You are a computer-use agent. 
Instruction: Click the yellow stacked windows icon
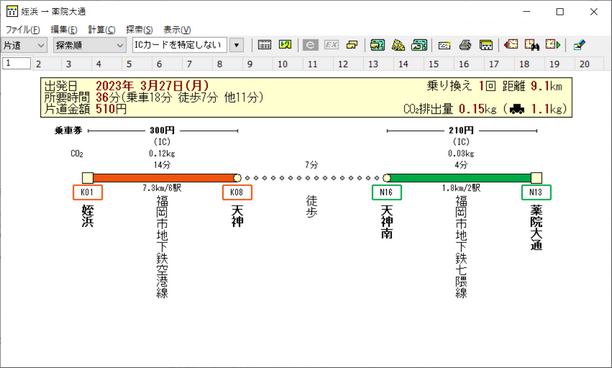coord(352,45)
